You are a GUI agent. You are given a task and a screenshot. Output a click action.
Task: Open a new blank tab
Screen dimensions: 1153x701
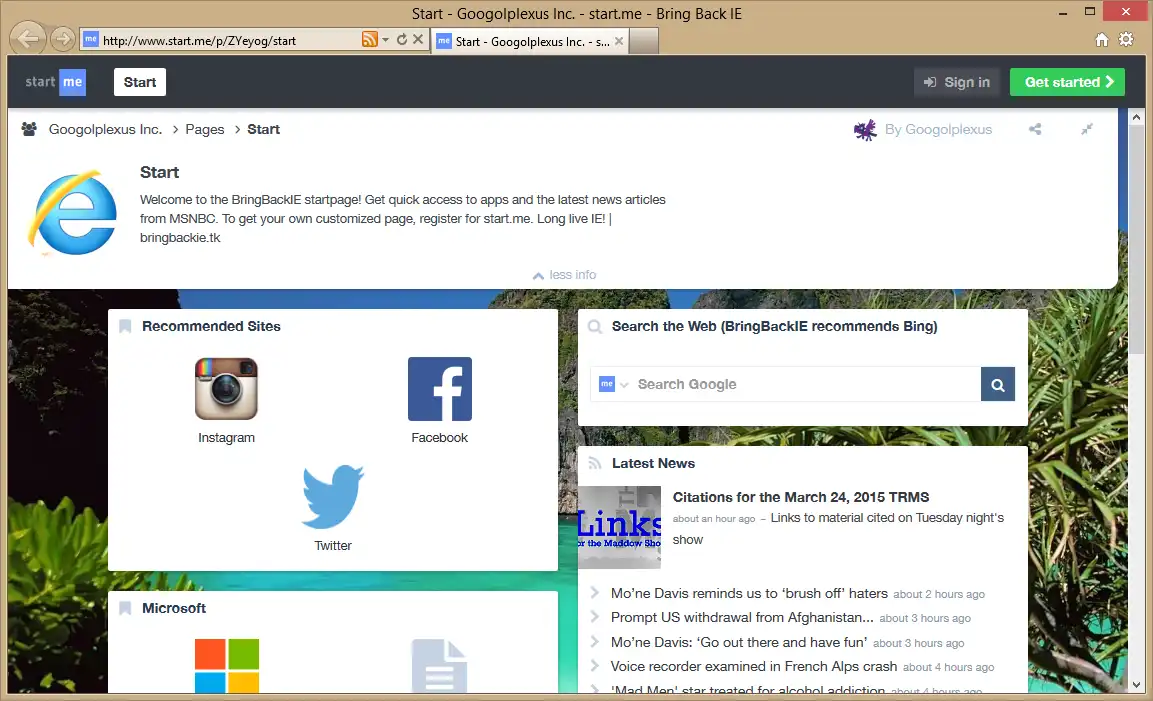(x=643, y=41)
